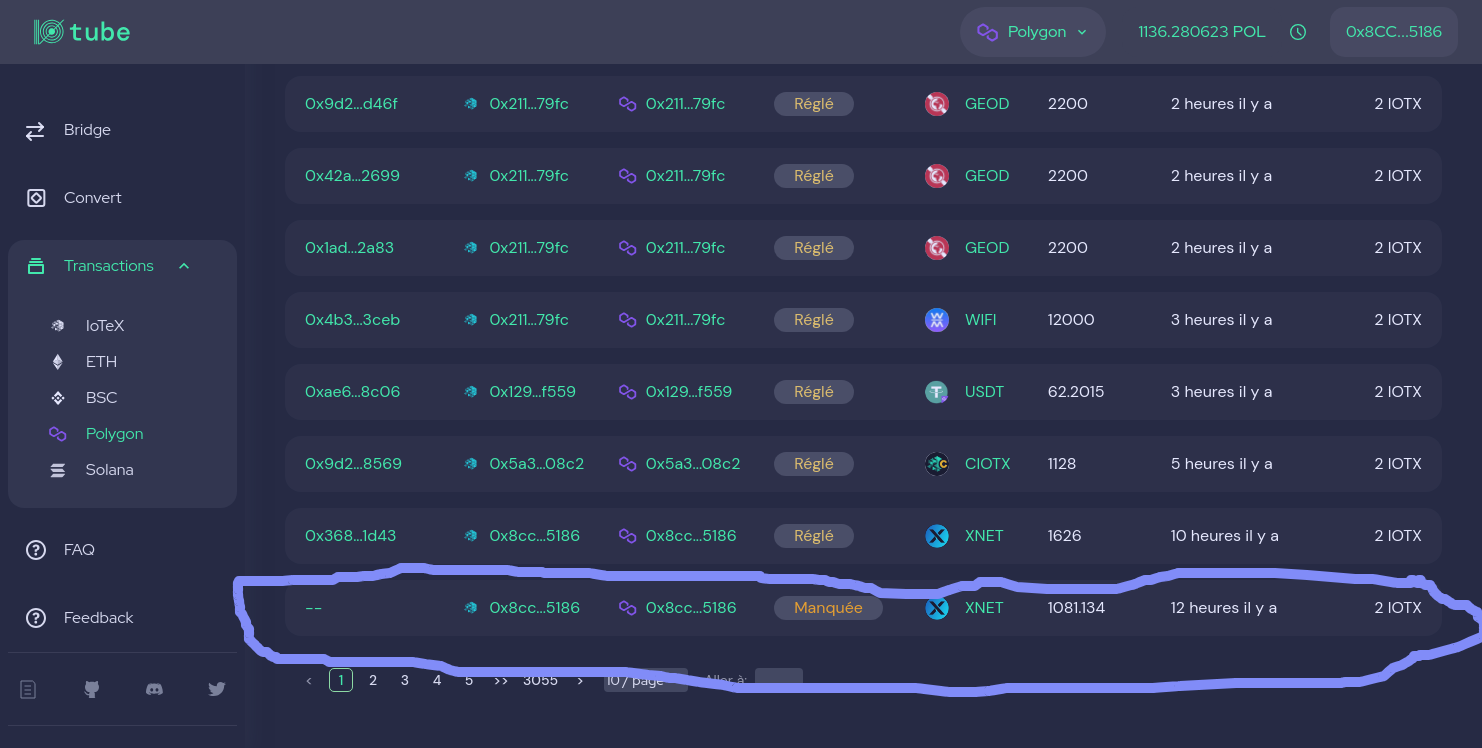Image resolution: width=1482 pixels, height=748 pixels.
Task: Click the CIOTX token icon
Action: tap(937, 464)
